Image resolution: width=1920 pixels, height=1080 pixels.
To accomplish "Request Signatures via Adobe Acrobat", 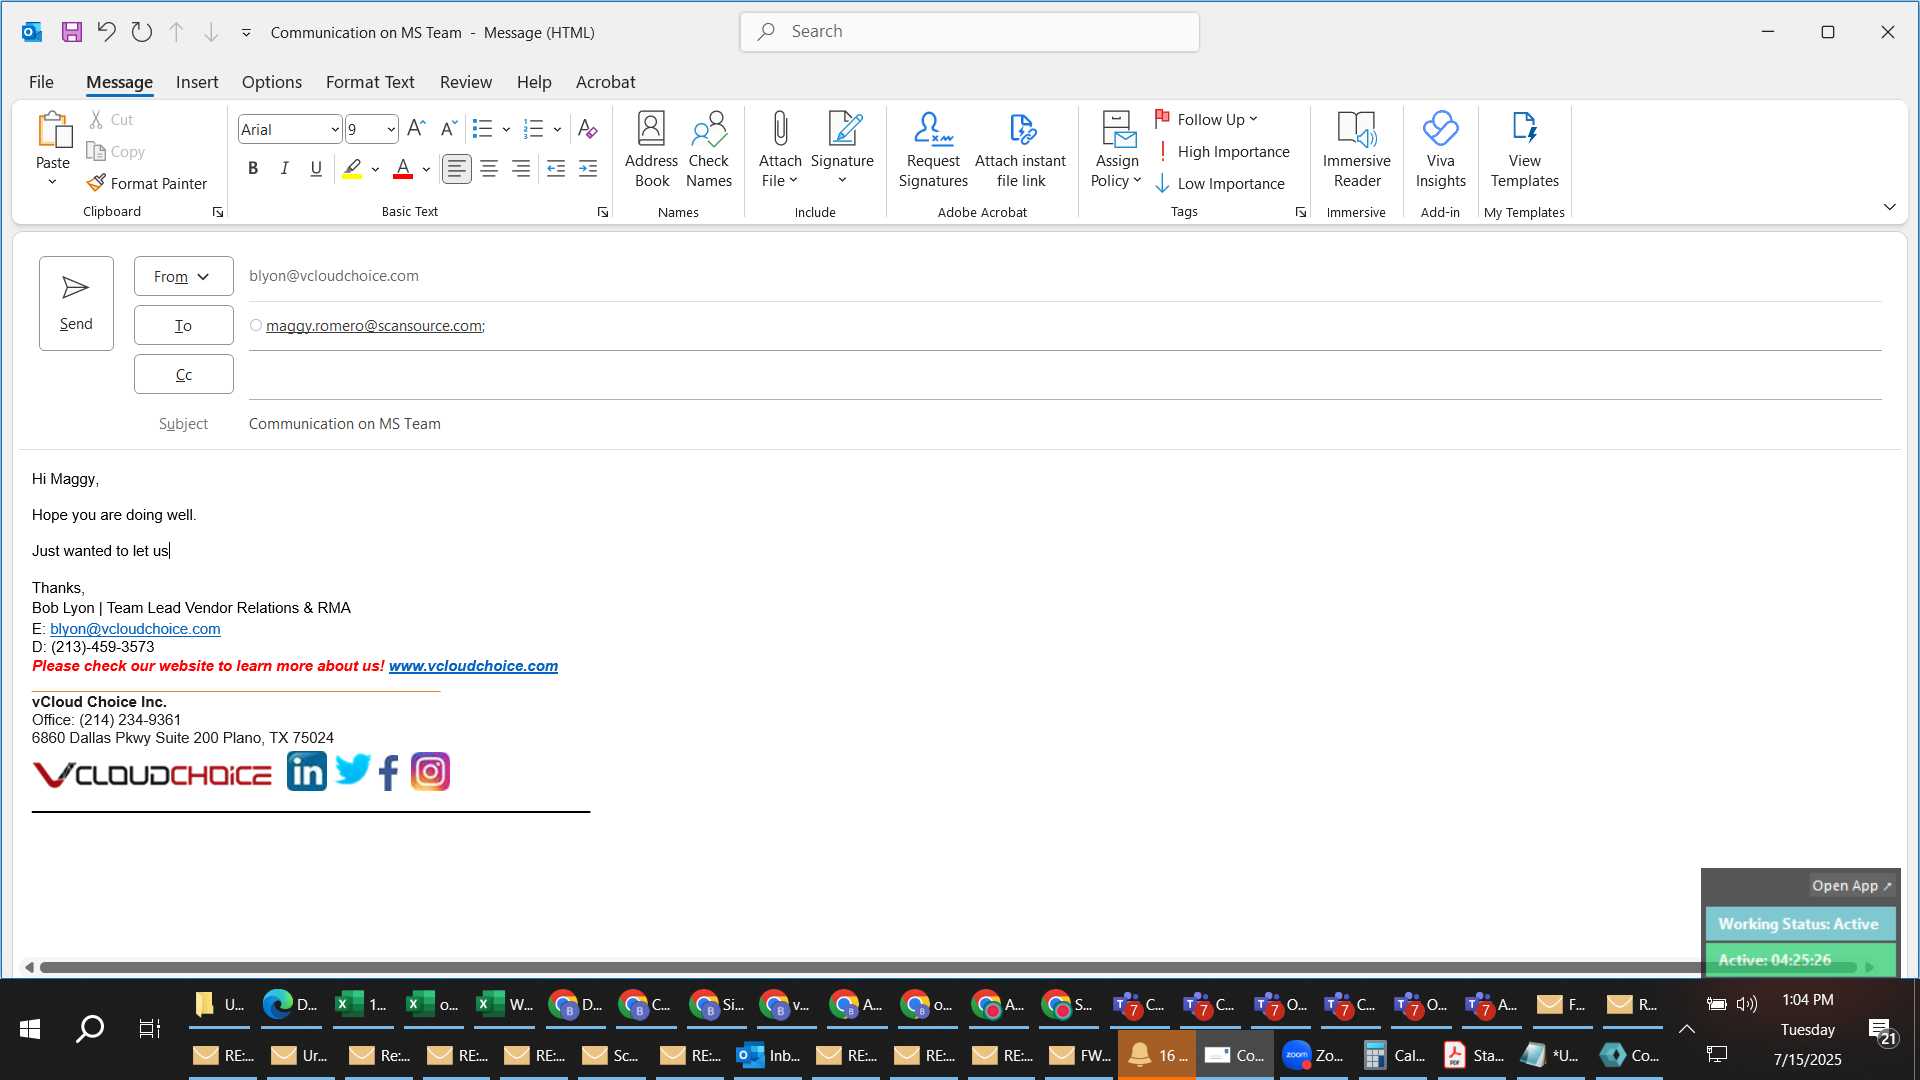I will click(933, 150).
